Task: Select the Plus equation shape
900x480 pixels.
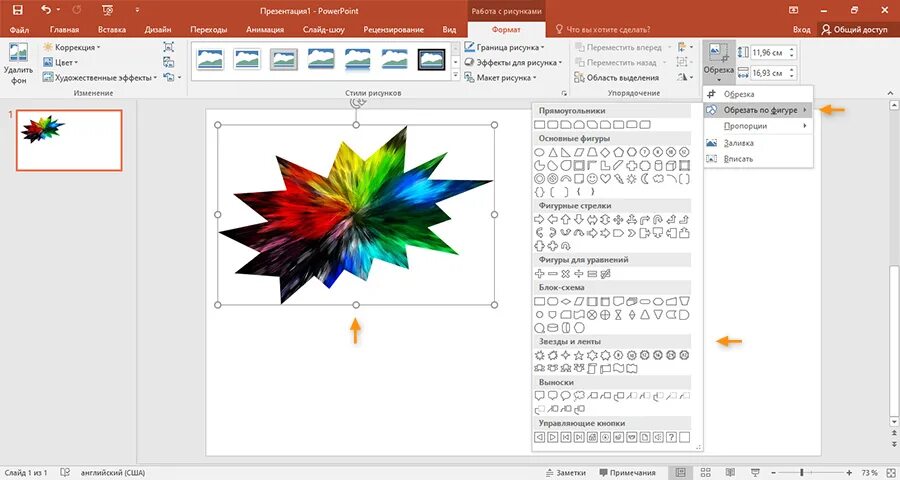Action: tap(539, 274)
